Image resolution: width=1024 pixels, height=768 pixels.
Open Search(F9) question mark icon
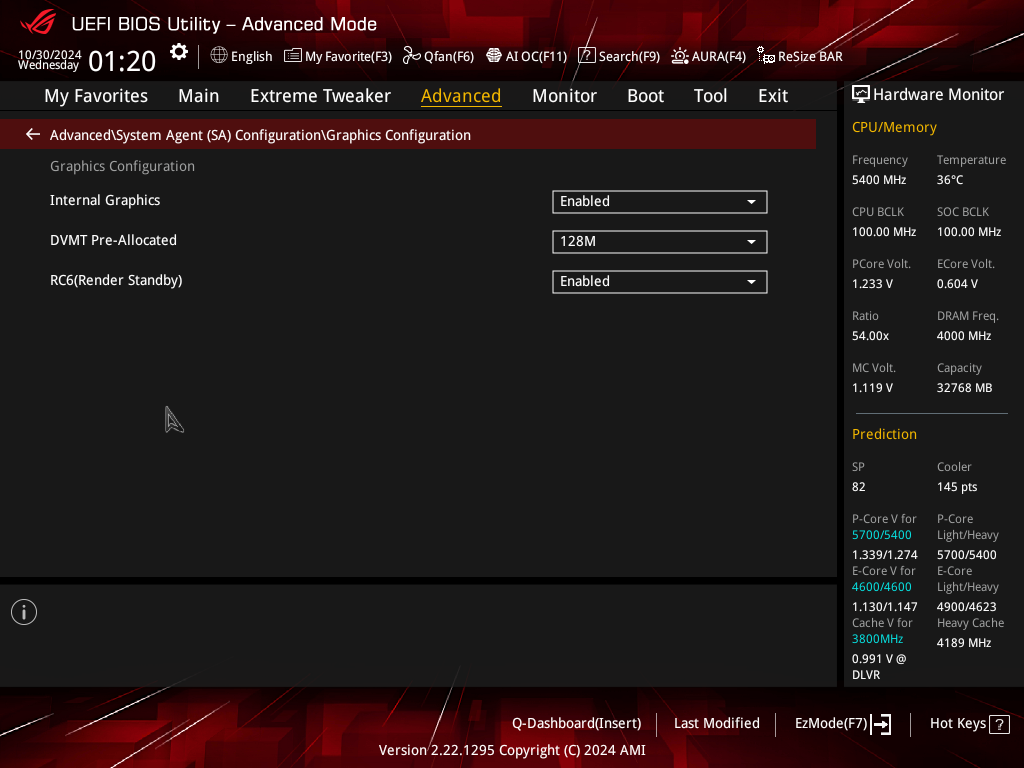[x=586, y=56]
